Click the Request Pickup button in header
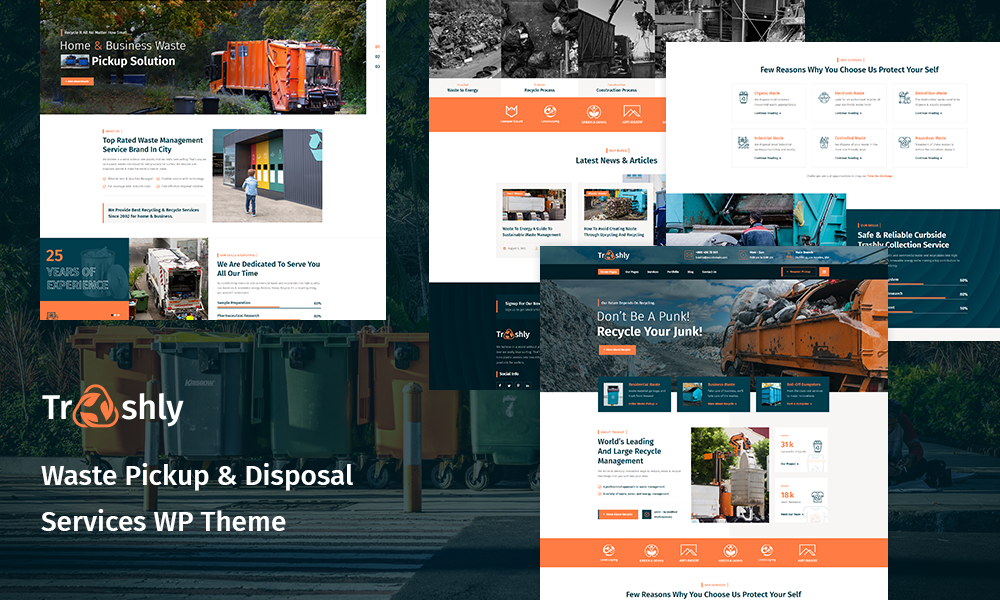The width and height of the screenshot is (1000, 600). [x=799, y=271]
